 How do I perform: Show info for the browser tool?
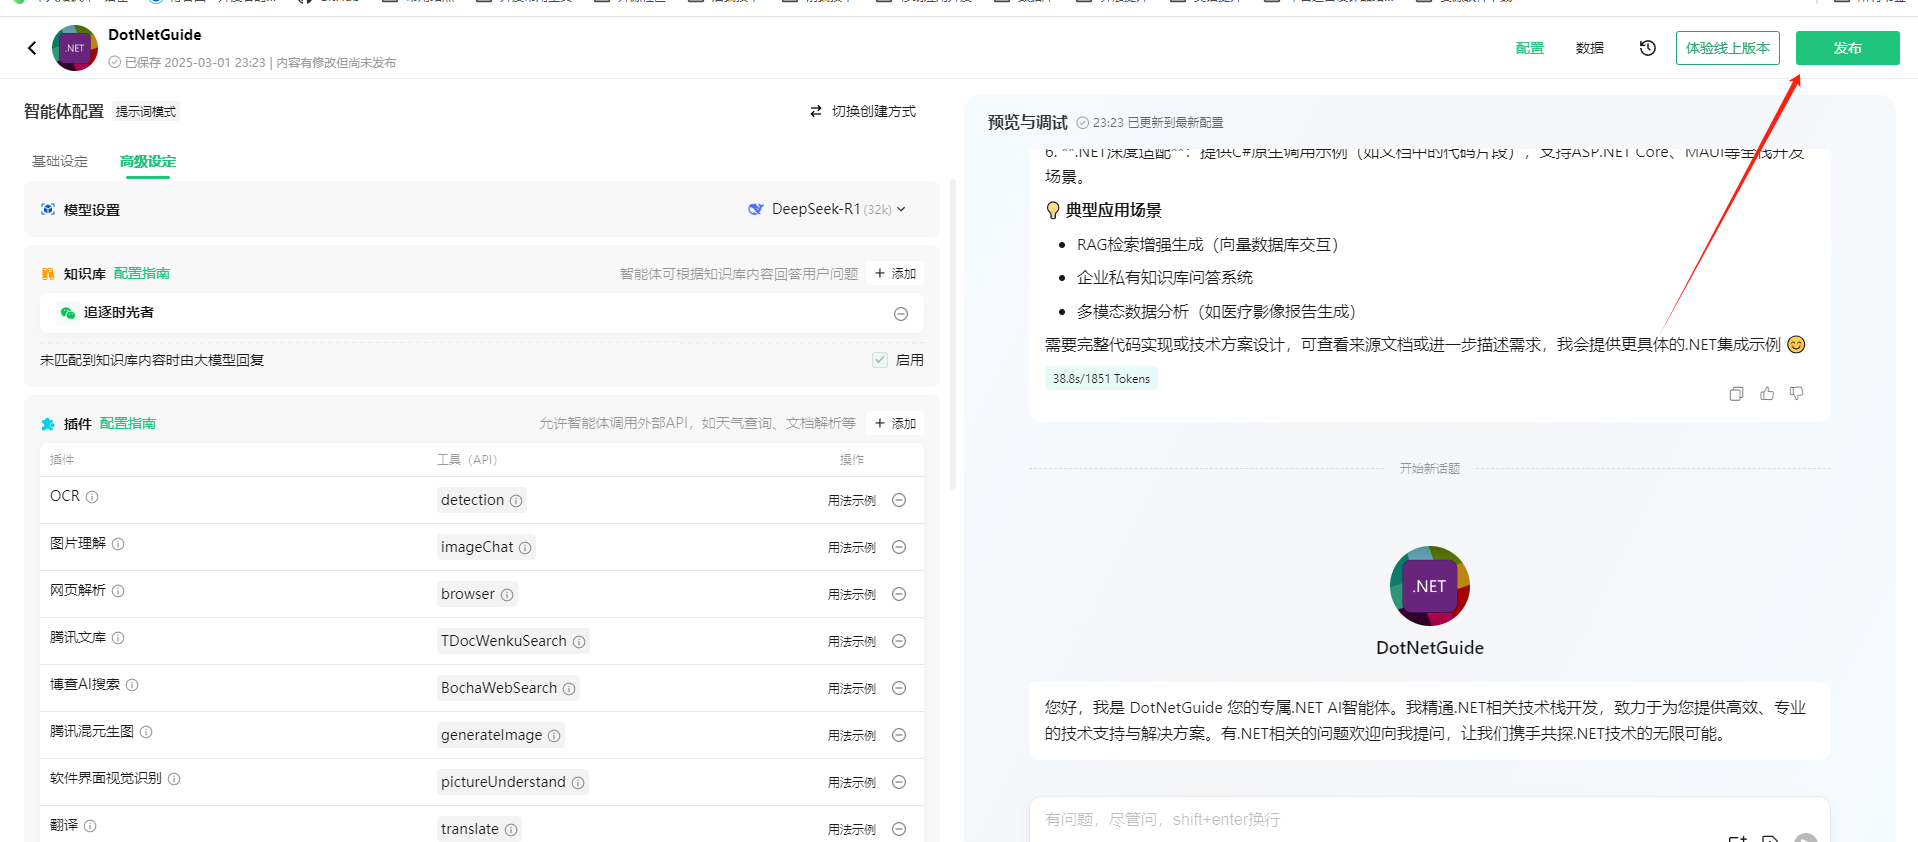[x=507, y=595]
